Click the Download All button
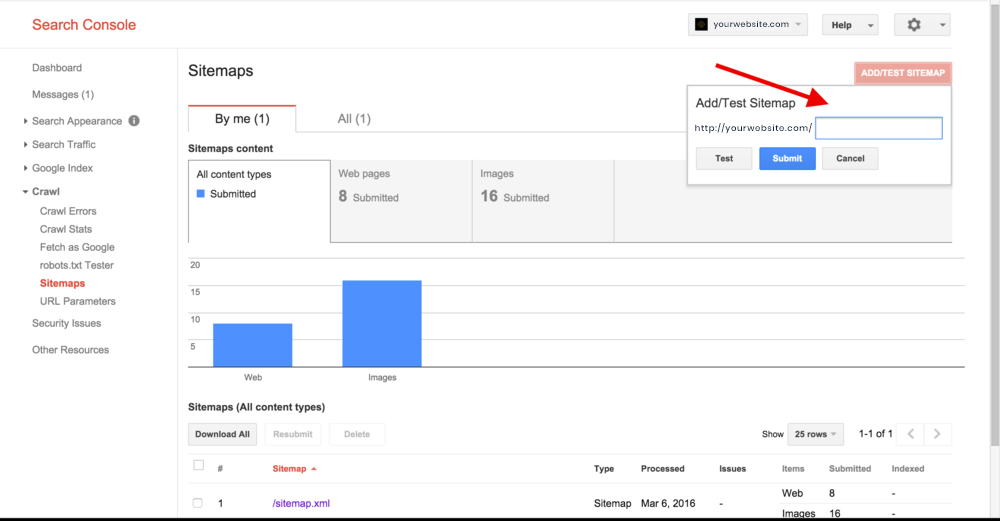 click(222, 434)
